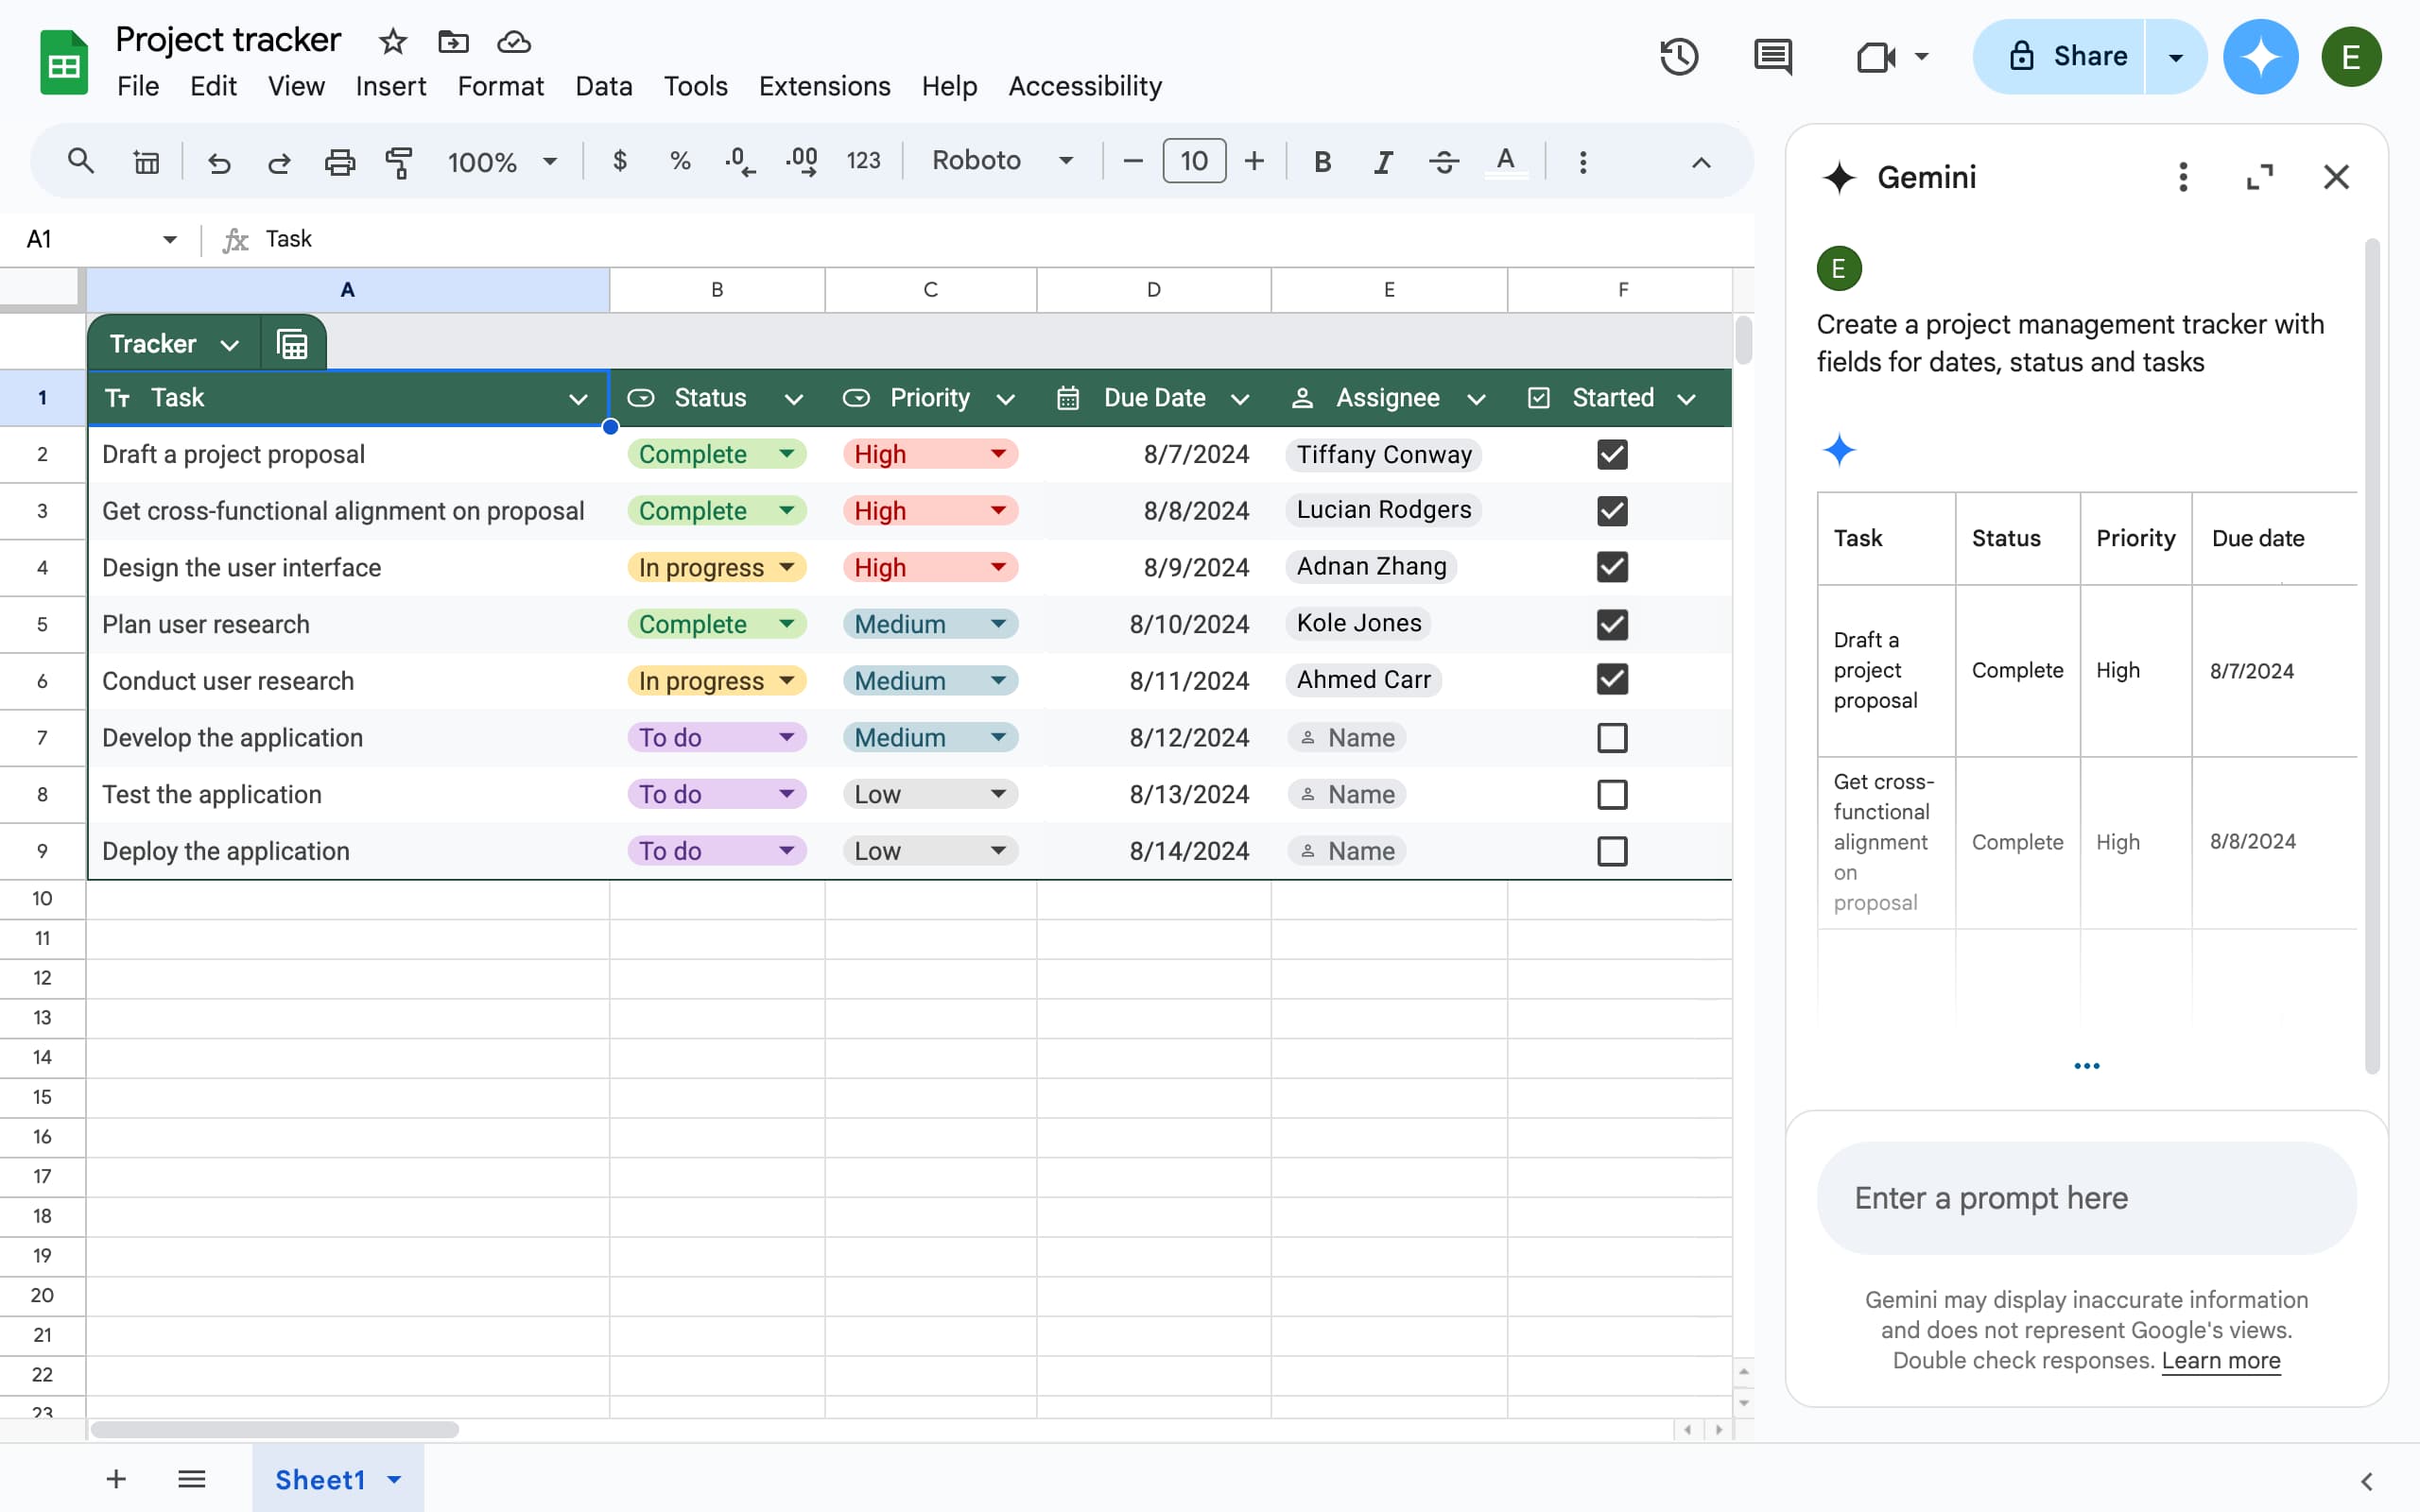Click the Gemini sparkle button in header
Image resolution: width=2420 pixels, height=1512 pixels.
point(2260,57)
